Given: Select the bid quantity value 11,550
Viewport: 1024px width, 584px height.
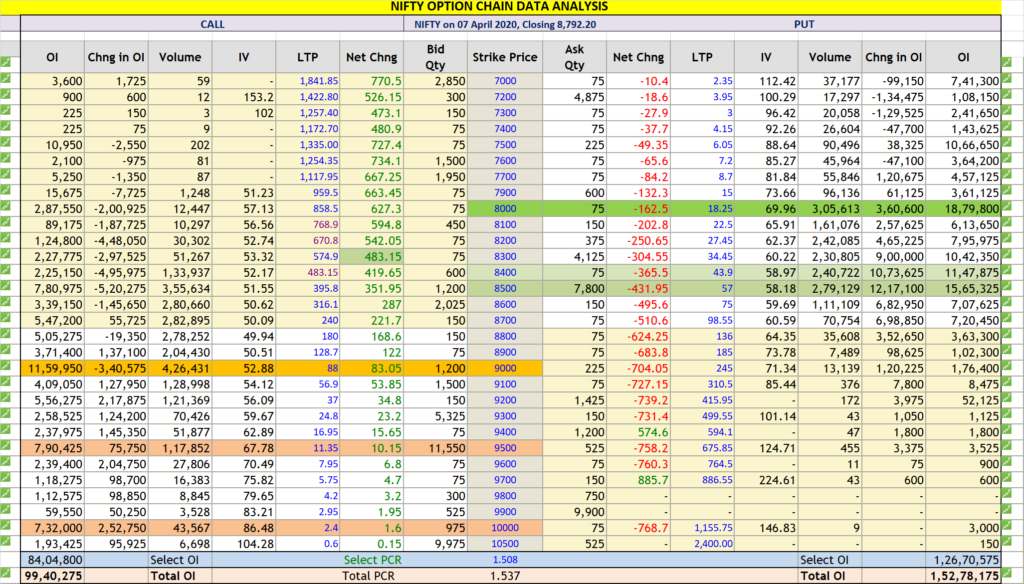Looking at the screenshot, I should click(x=445, y=448).
